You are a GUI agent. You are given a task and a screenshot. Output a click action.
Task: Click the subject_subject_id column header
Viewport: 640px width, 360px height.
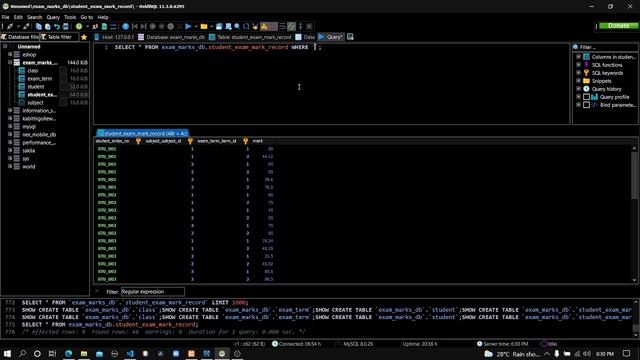(163, 141)
